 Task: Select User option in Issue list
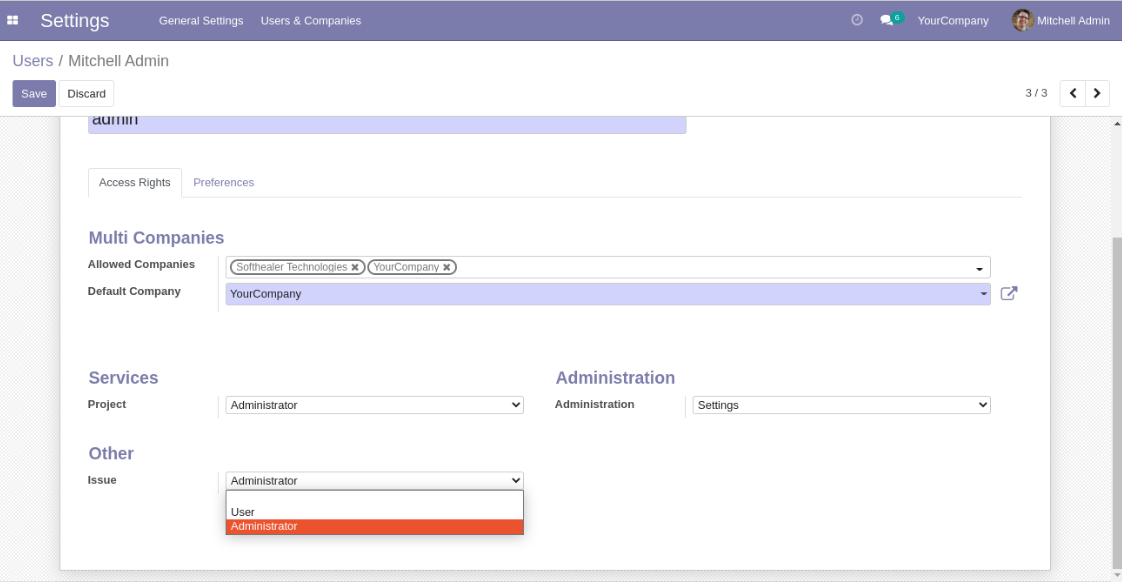374,512
